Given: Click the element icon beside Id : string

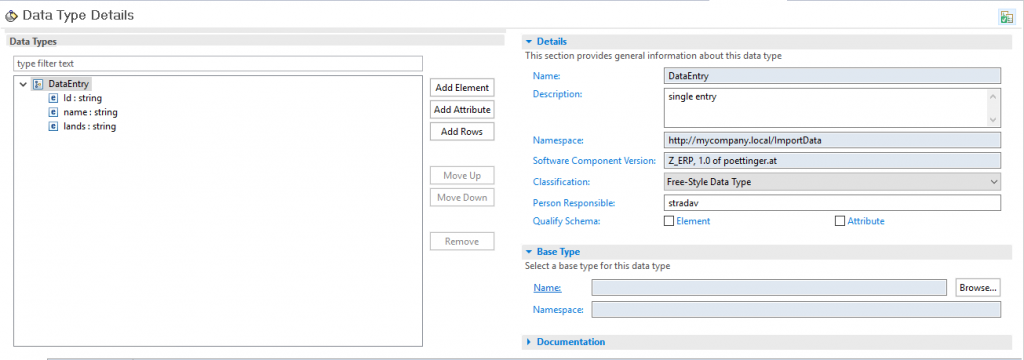Looking at the screenshot, I should pos(54,98).
